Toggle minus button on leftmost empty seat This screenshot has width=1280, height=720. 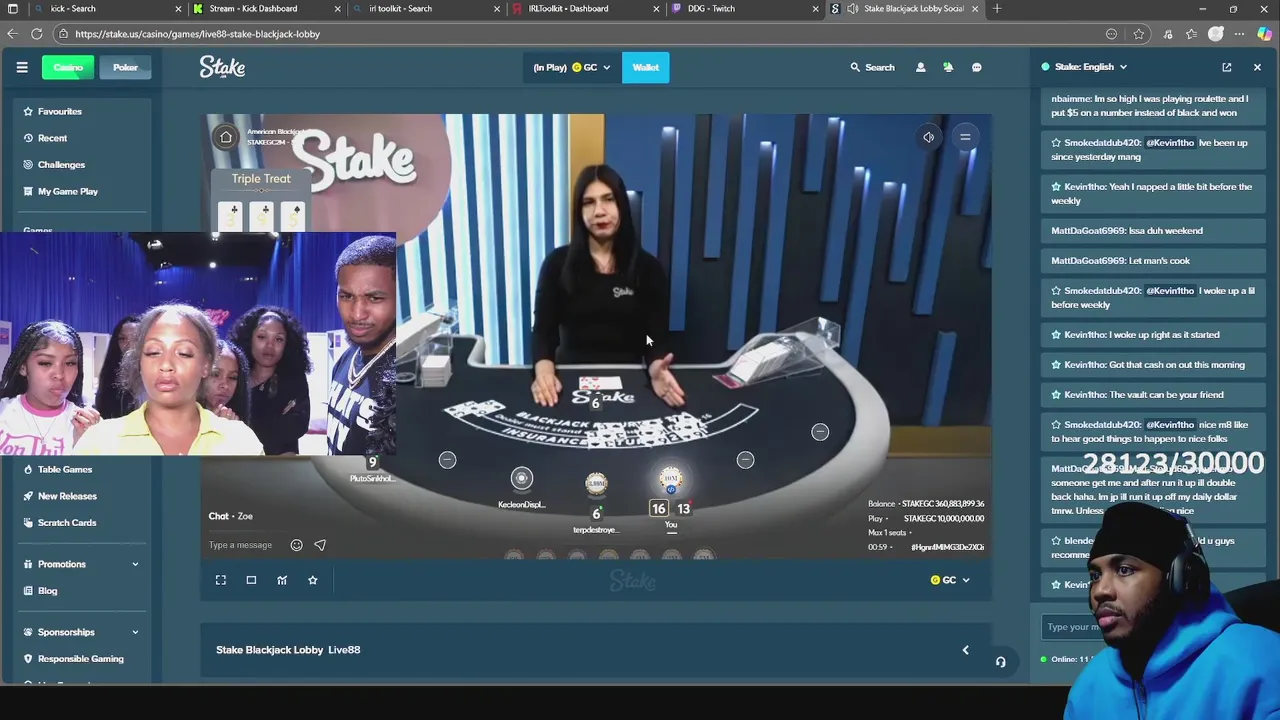pyautogui.click(x=447, y=460)
